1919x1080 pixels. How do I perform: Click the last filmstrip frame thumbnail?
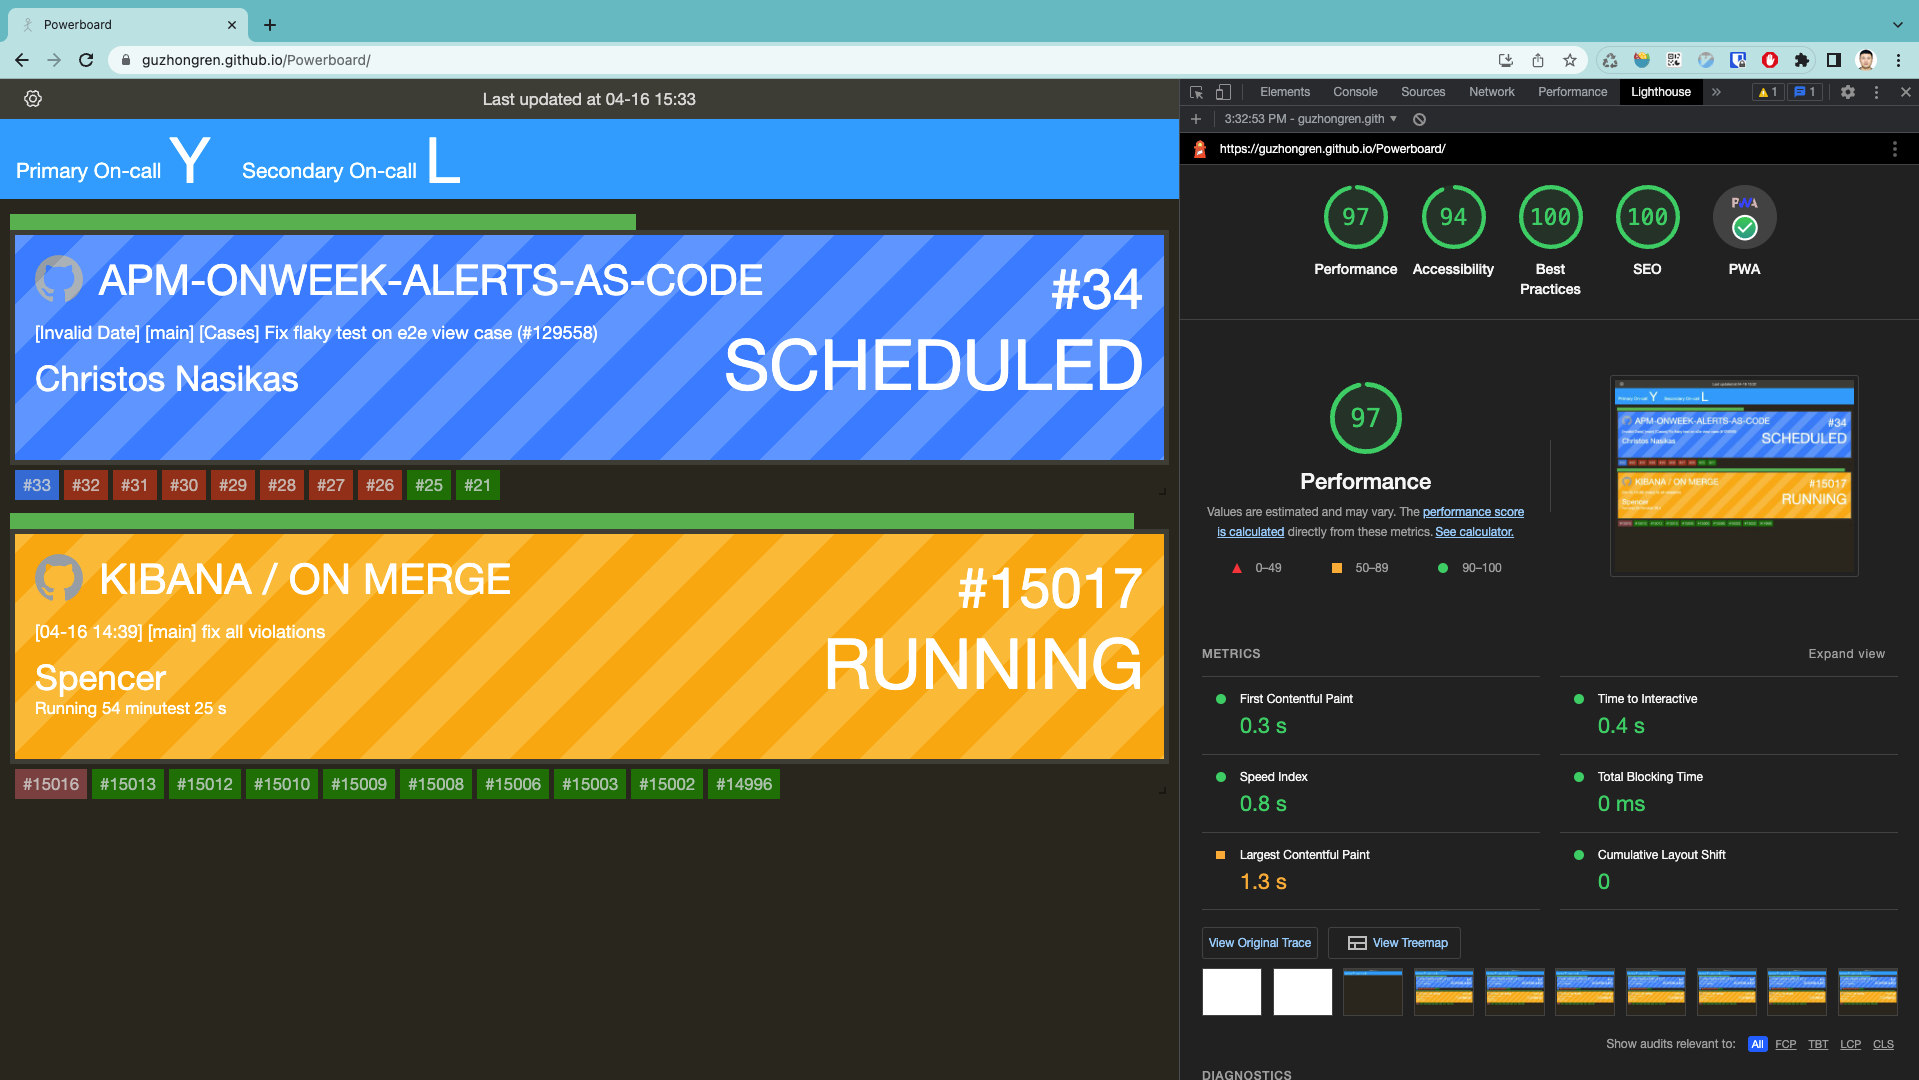point(1867,992)
